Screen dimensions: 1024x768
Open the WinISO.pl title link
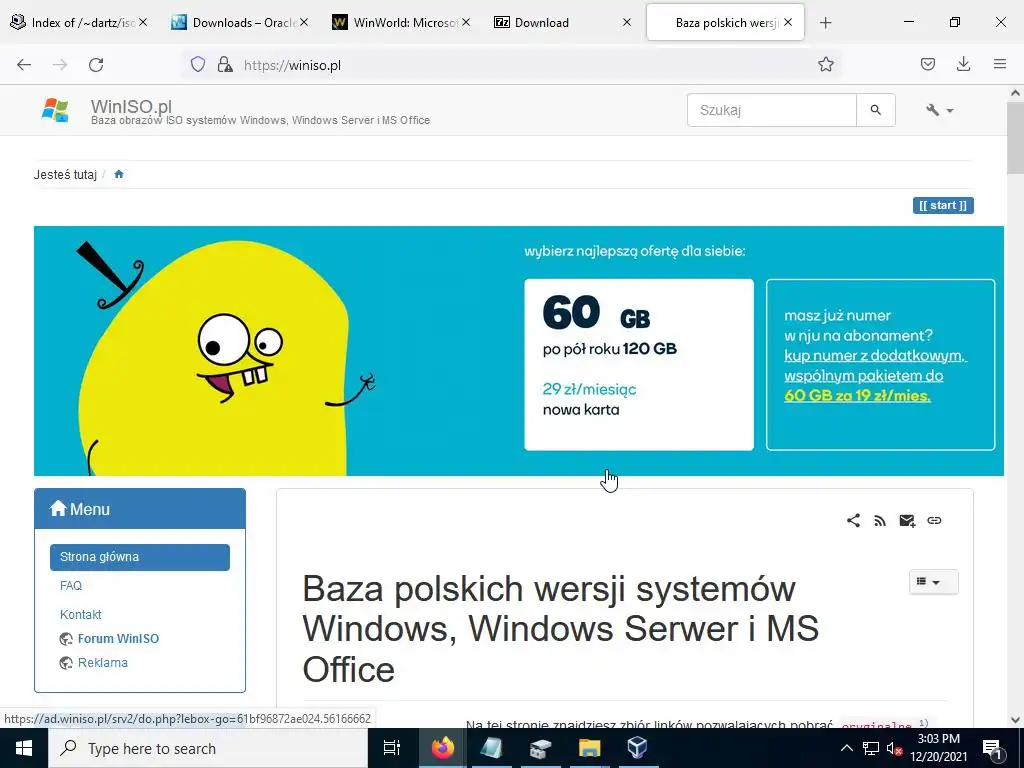click(131, 106)
